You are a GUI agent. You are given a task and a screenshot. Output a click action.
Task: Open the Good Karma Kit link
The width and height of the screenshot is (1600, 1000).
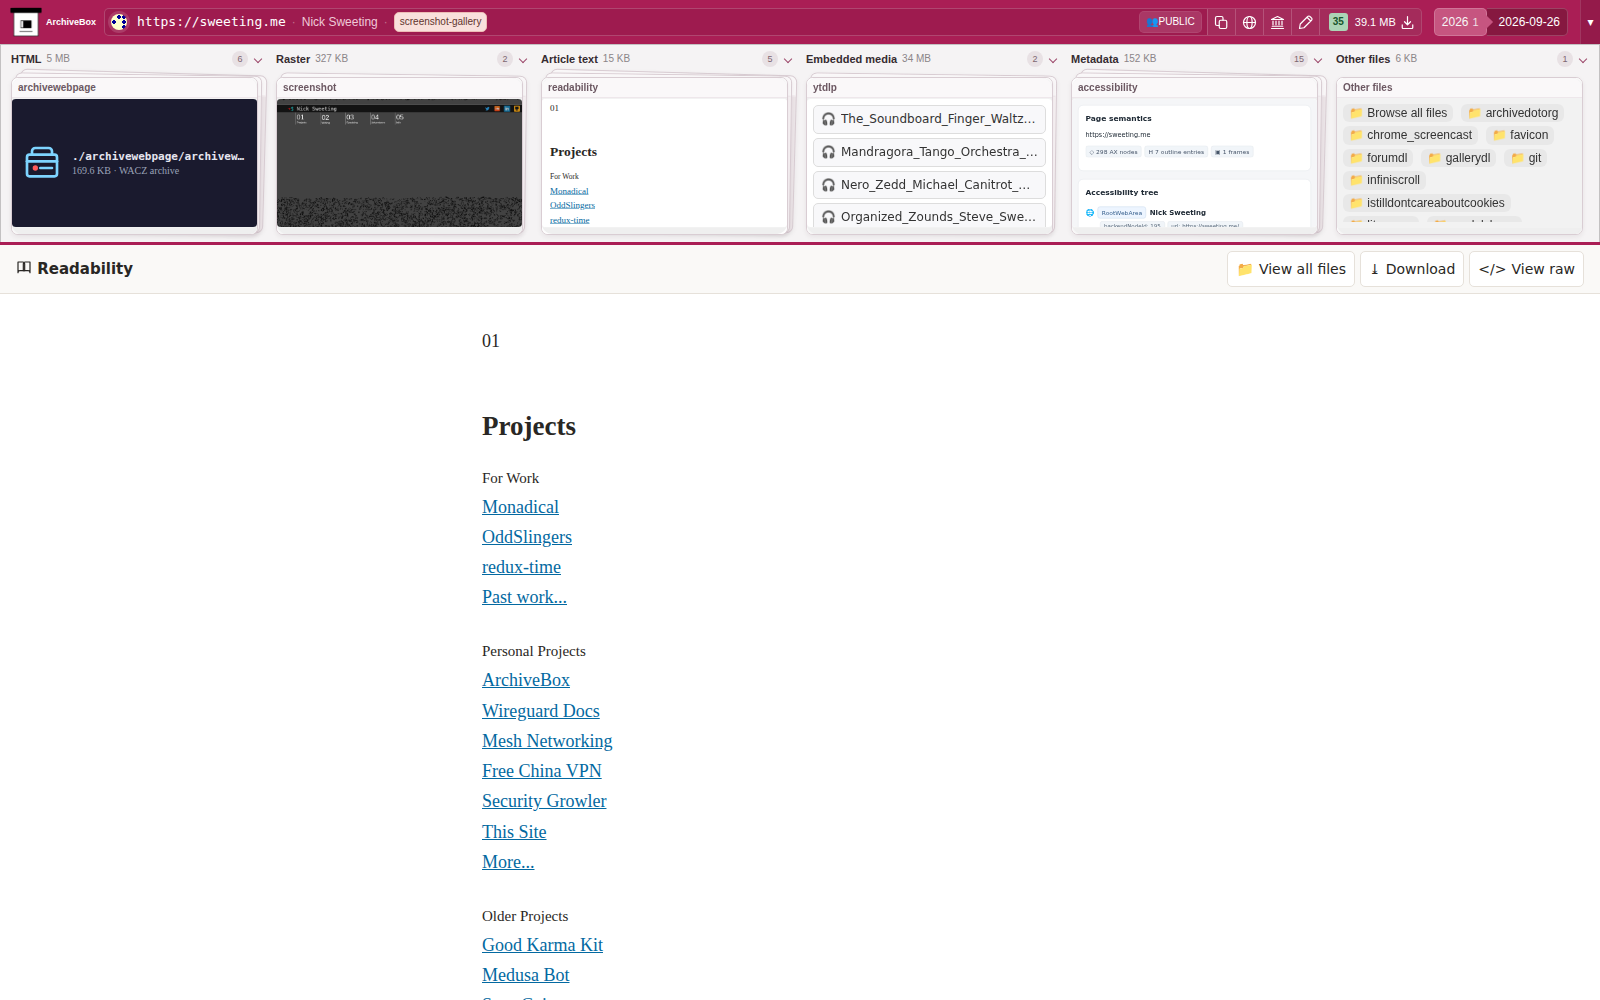coord(542,945)
